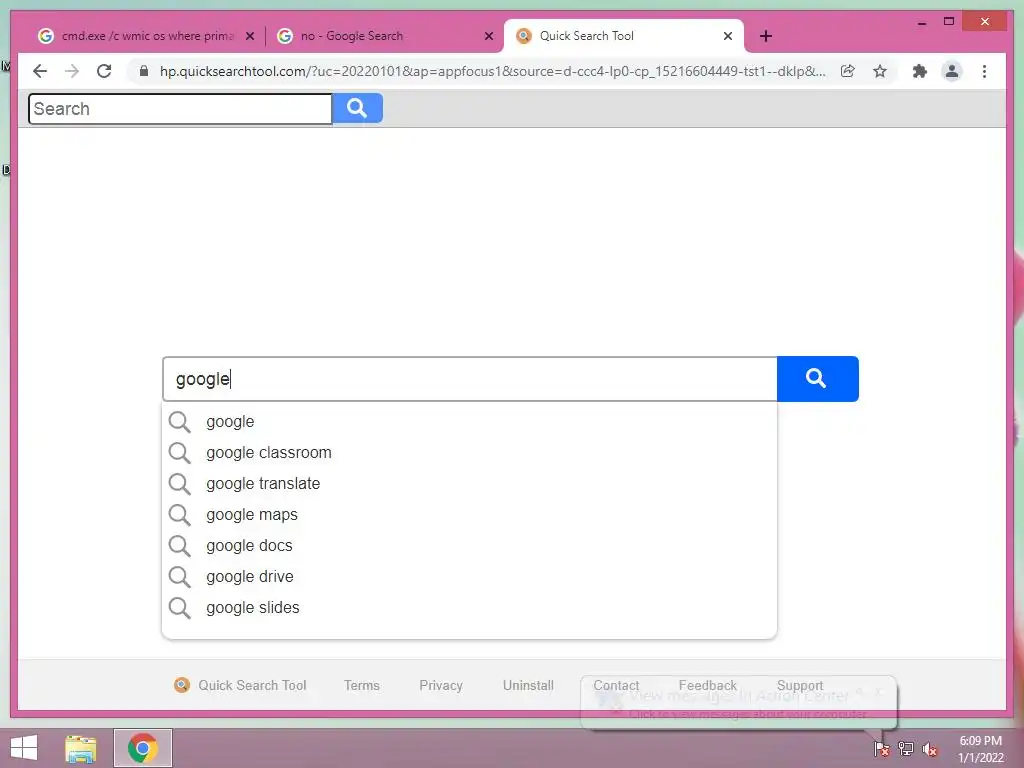The image size is (1024, 768).
Task: Choose the 'google' suggestion
Action: click(x=469, y=422)
